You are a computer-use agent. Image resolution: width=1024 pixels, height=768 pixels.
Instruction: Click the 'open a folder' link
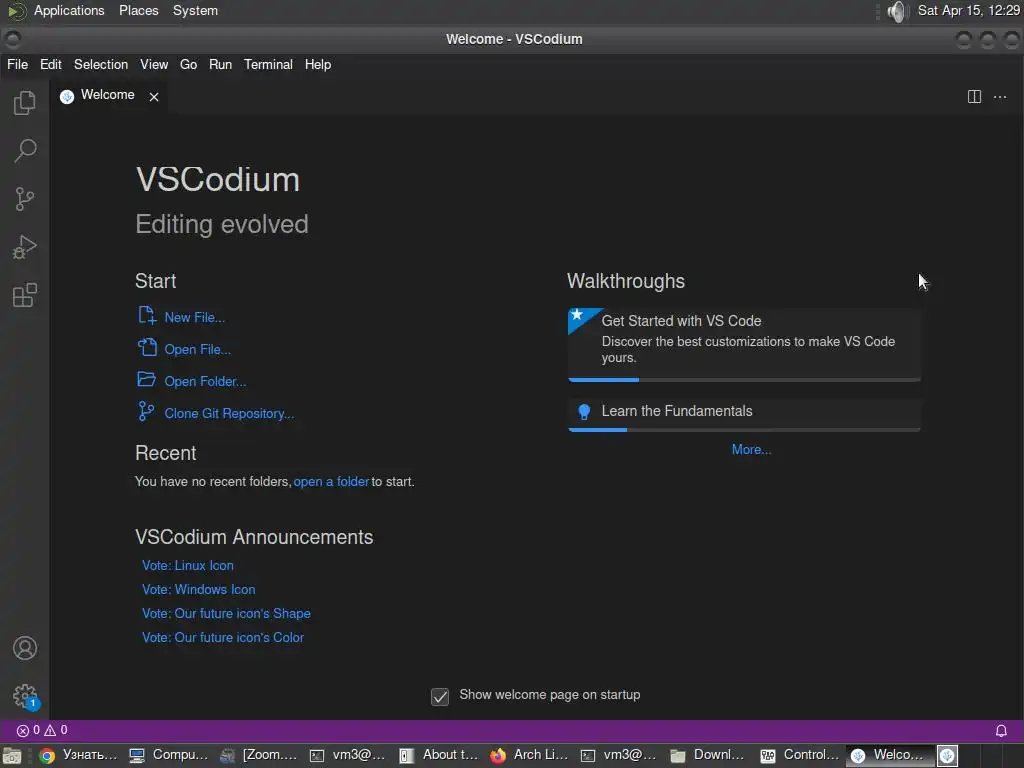[331, 481]
